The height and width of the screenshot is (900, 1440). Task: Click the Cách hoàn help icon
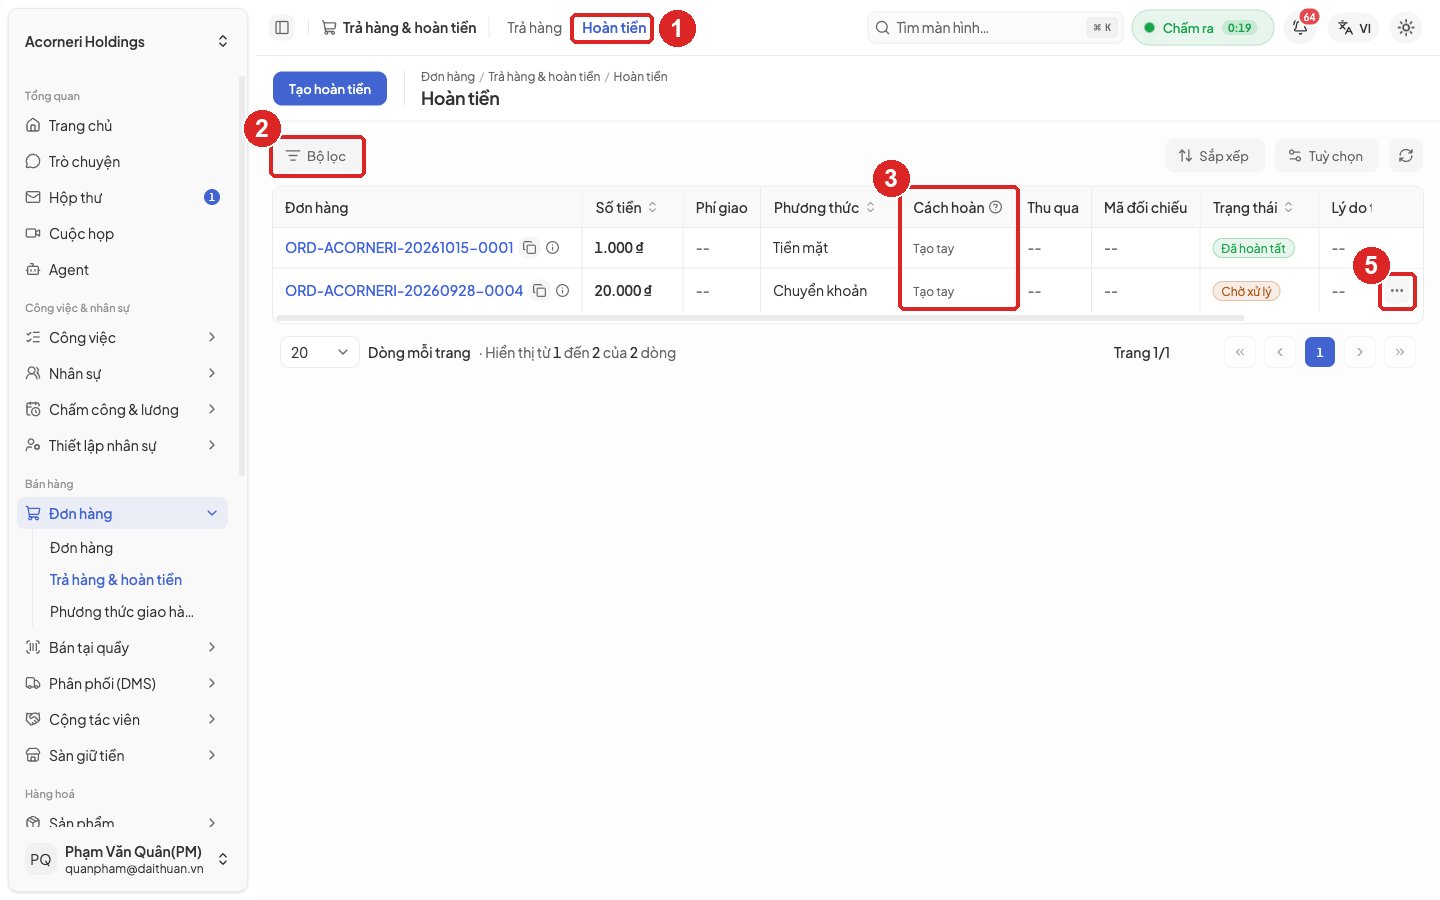(996, 207)
